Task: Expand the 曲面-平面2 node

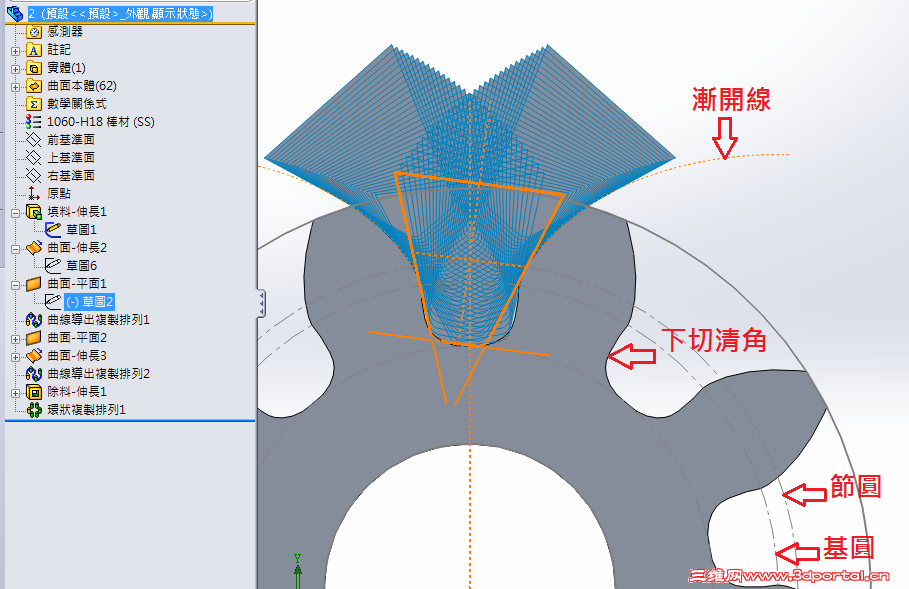Action: pyautogui.click(x=16, y=339)
